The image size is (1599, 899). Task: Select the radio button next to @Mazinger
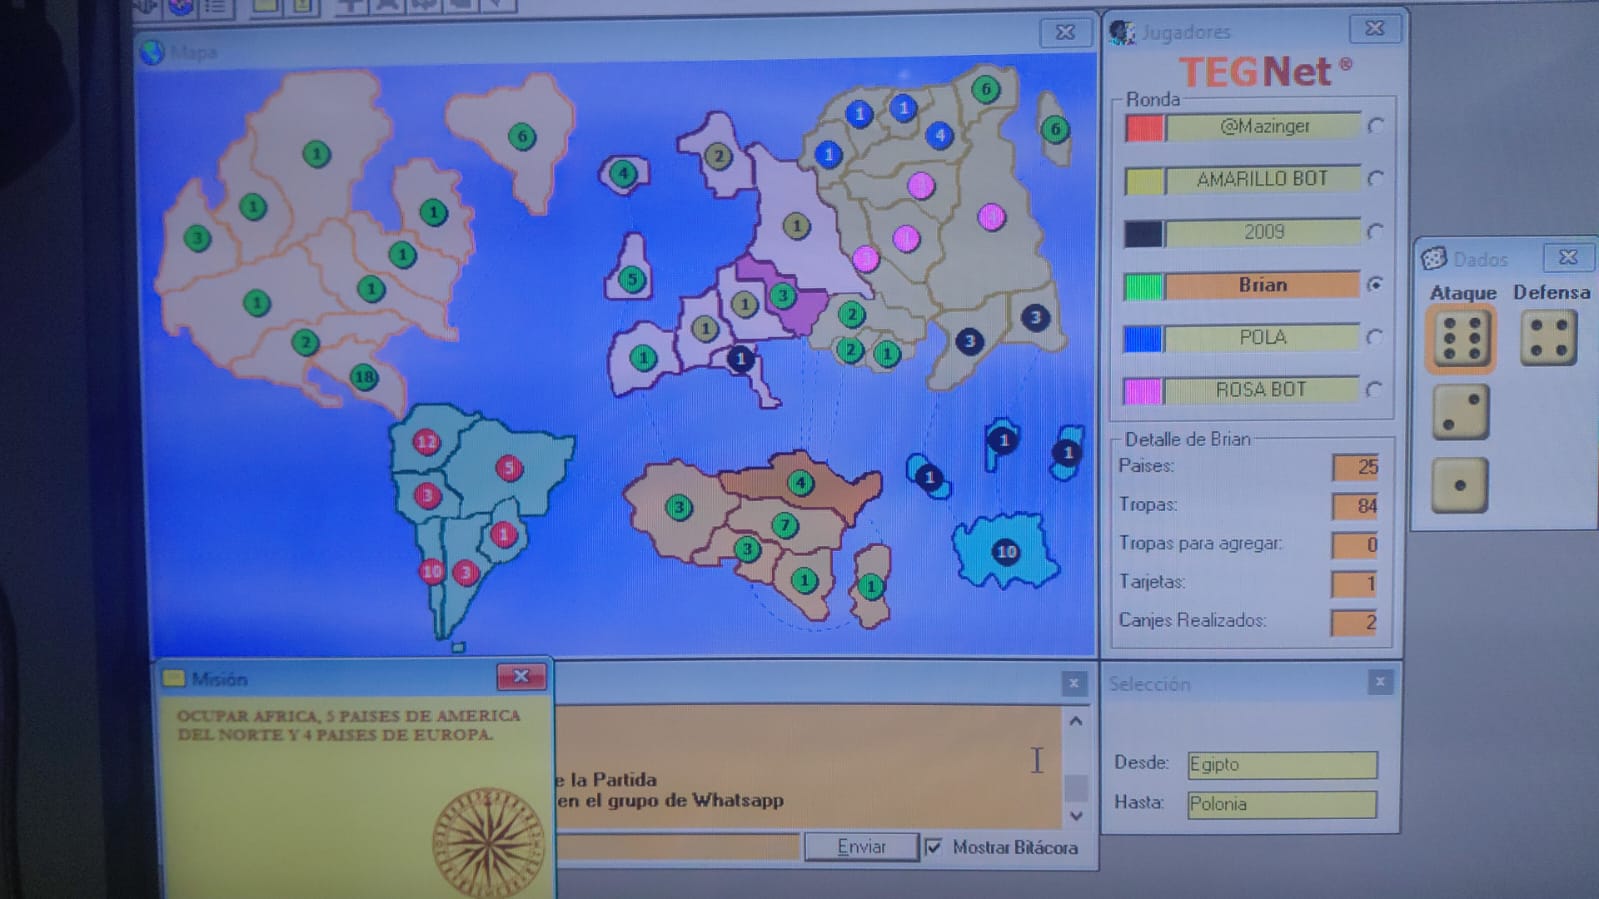tap(1376, 126)
